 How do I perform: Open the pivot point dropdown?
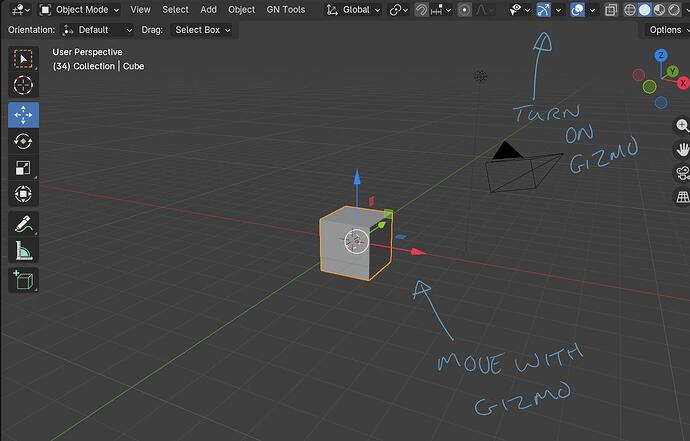click(x=399, y=10)
